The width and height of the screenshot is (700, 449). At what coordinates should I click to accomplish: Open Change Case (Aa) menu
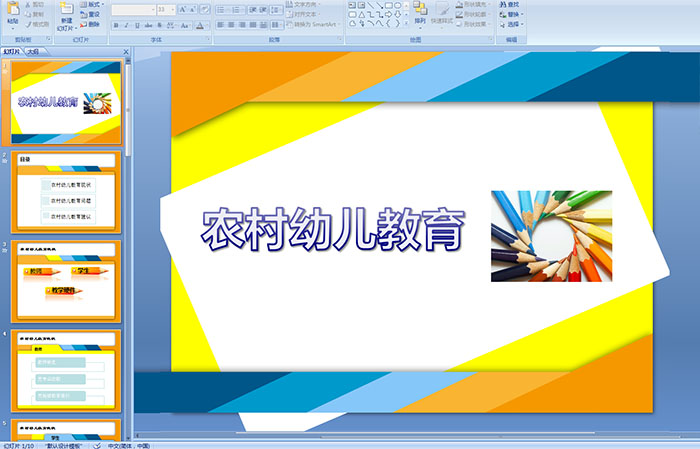coord(185,25)
